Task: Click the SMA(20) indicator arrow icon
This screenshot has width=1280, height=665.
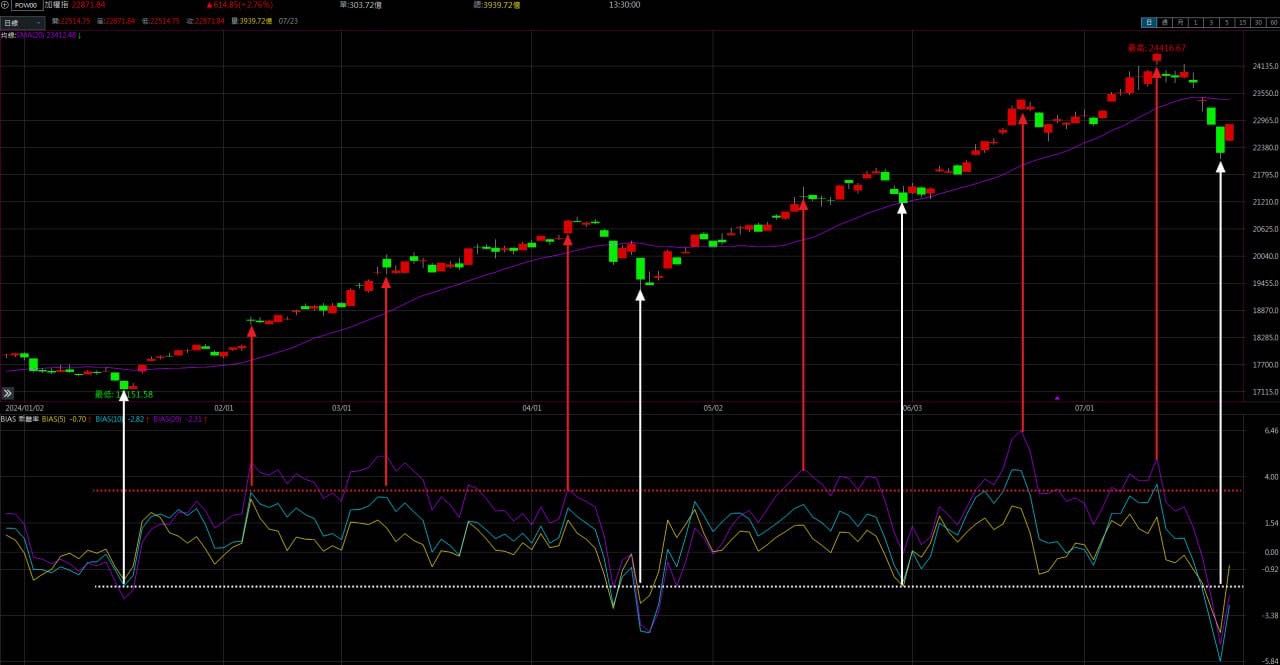Action: point(80,35)
